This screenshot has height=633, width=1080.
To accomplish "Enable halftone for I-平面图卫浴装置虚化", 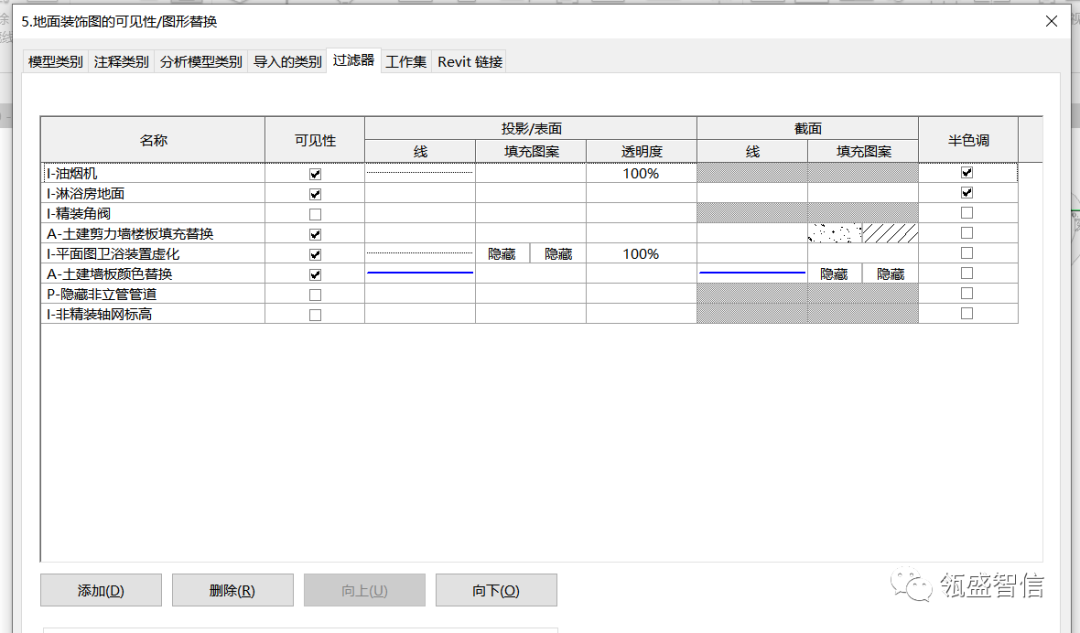I will point(967,253).
